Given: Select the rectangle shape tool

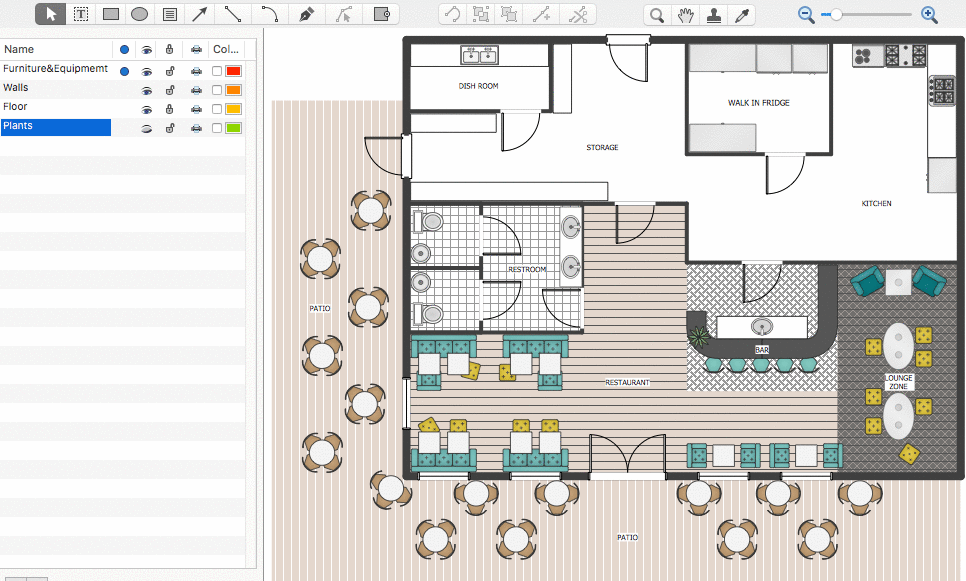Looking at the screenshot, I should 111,14.
